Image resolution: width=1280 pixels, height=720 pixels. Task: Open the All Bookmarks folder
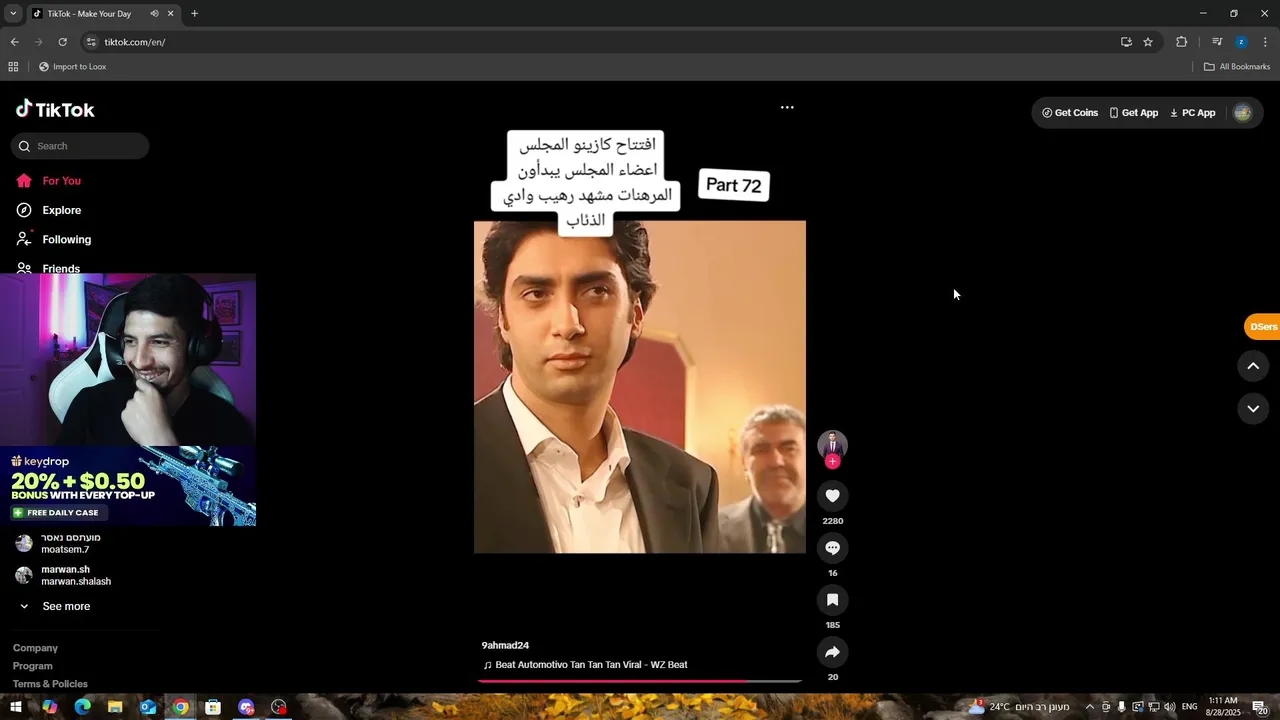(x=1237, y=67)
